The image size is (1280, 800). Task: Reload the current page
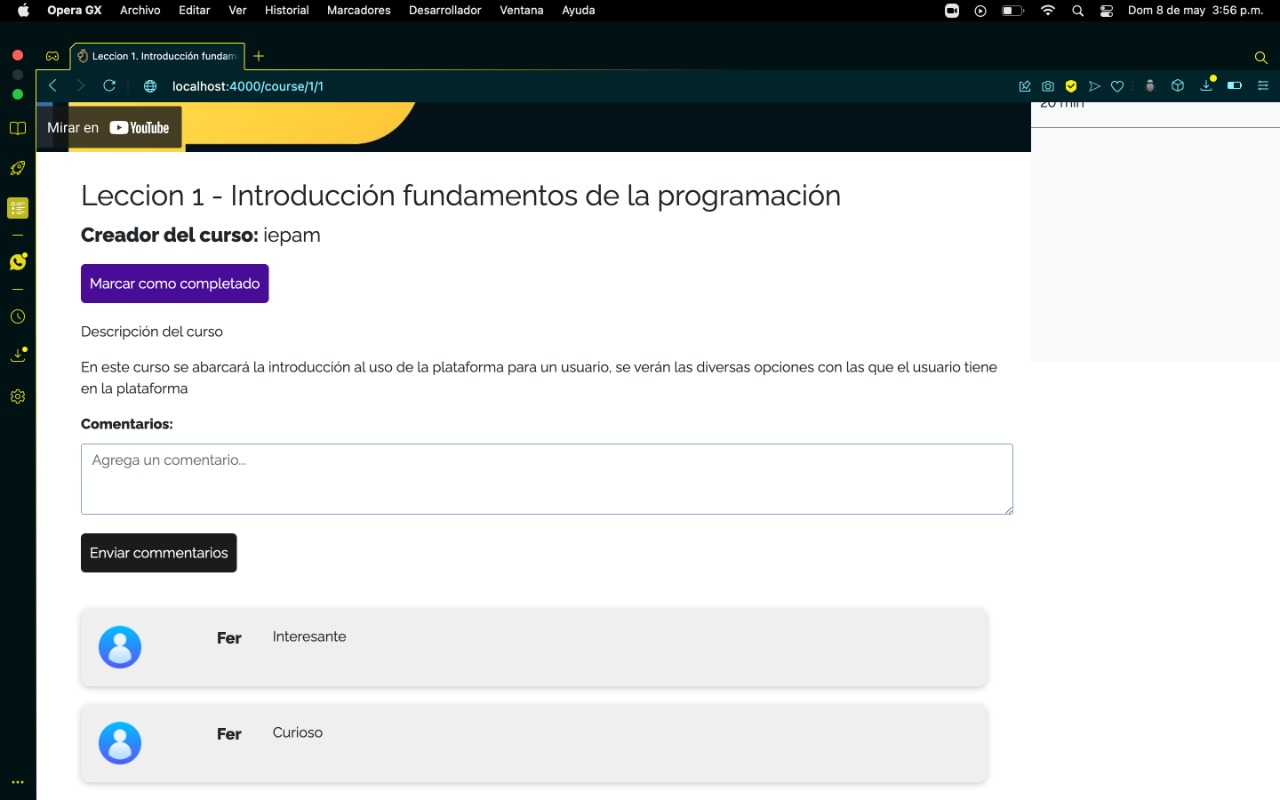tap(110, 86)
